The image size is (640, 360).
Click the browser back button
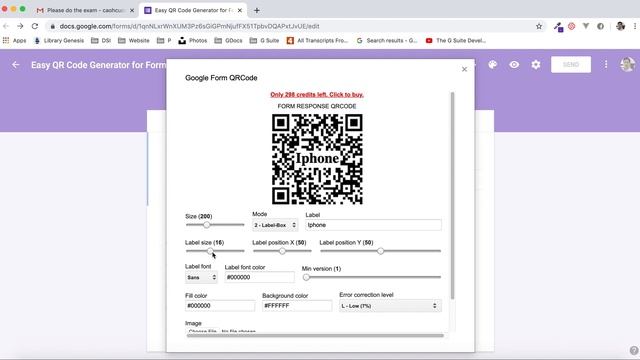coord(6,26)
